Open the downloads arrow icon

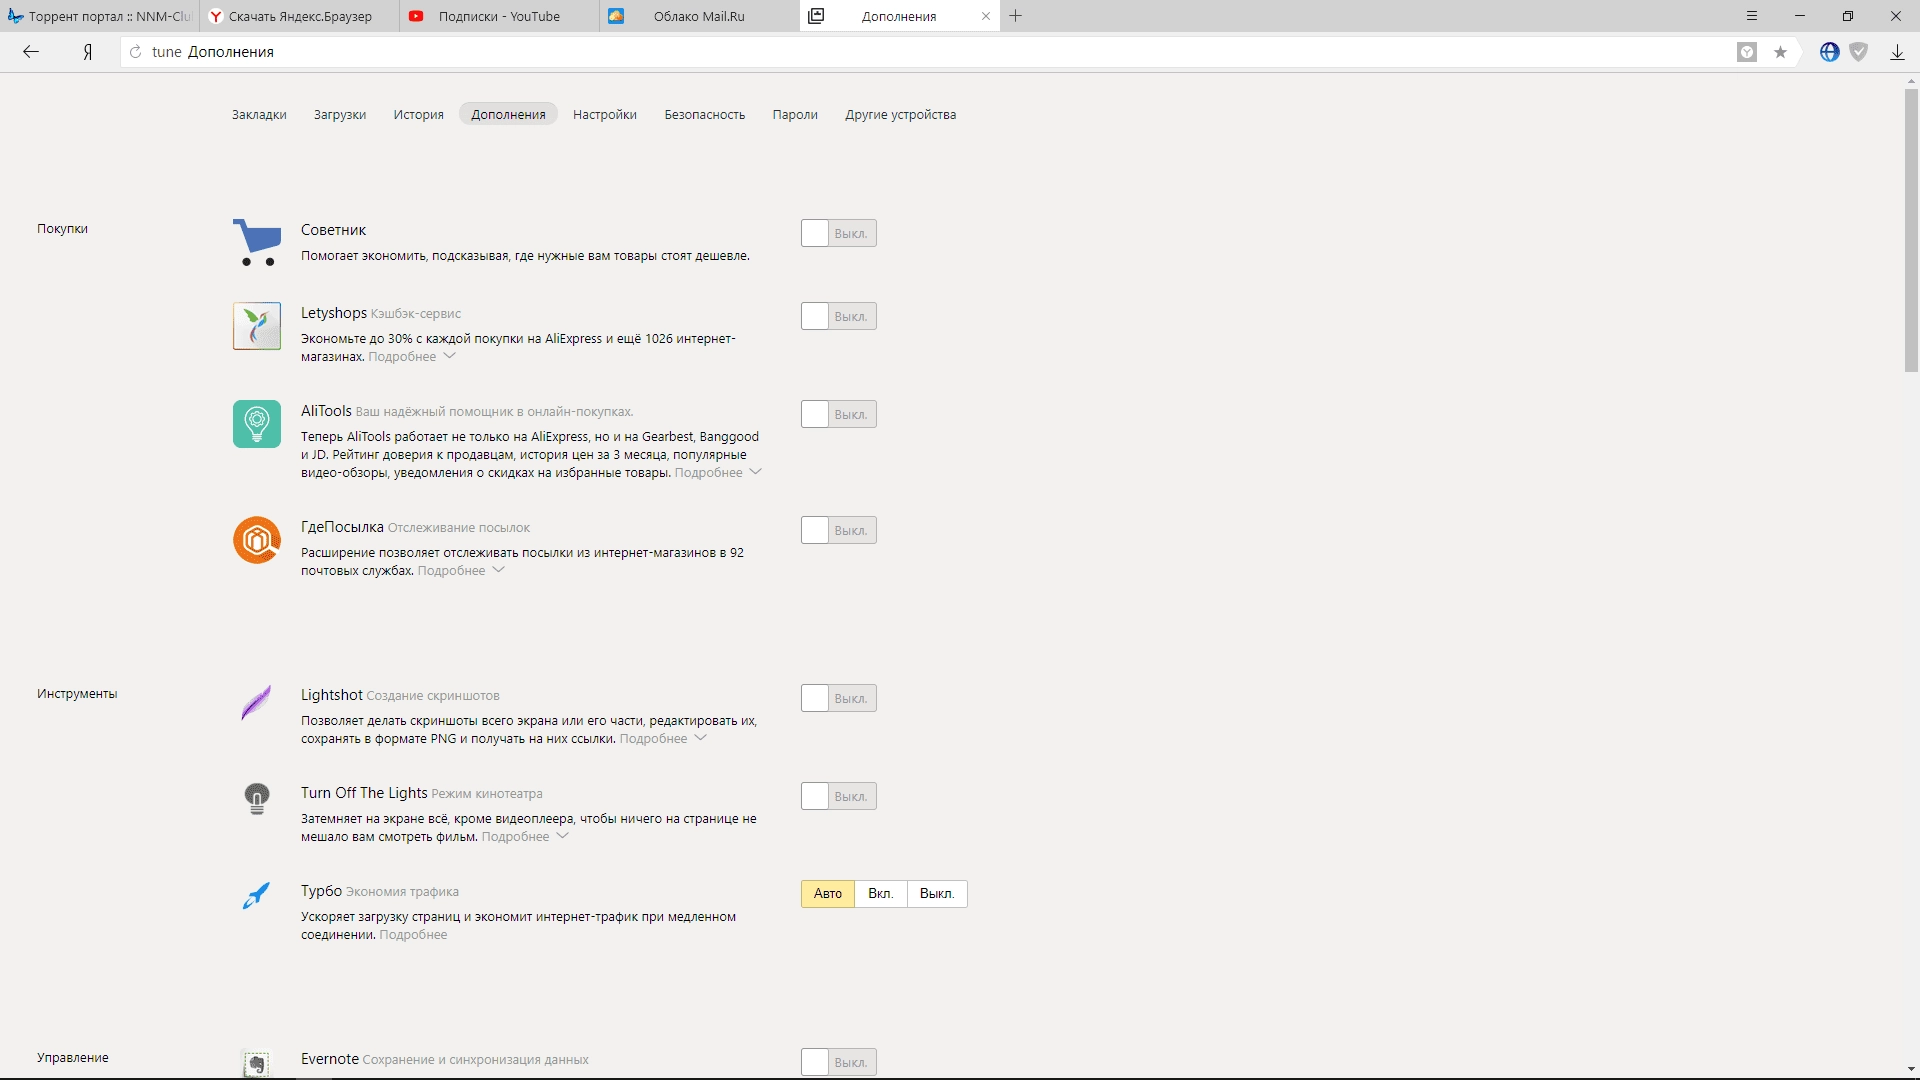(1897, 52)
